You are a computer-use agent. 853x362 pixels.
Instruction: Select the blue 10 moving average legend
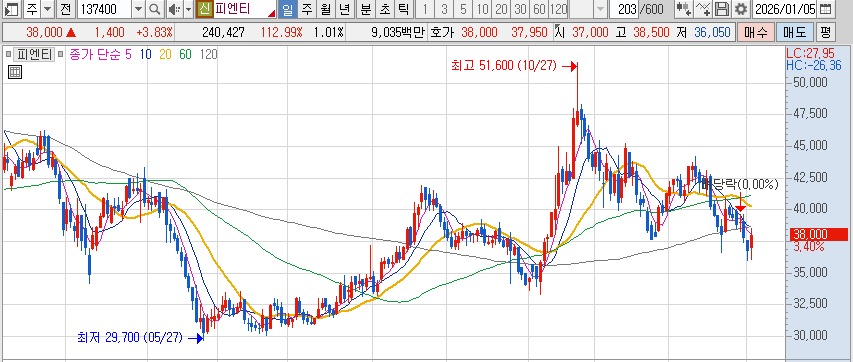pos(145,54)
